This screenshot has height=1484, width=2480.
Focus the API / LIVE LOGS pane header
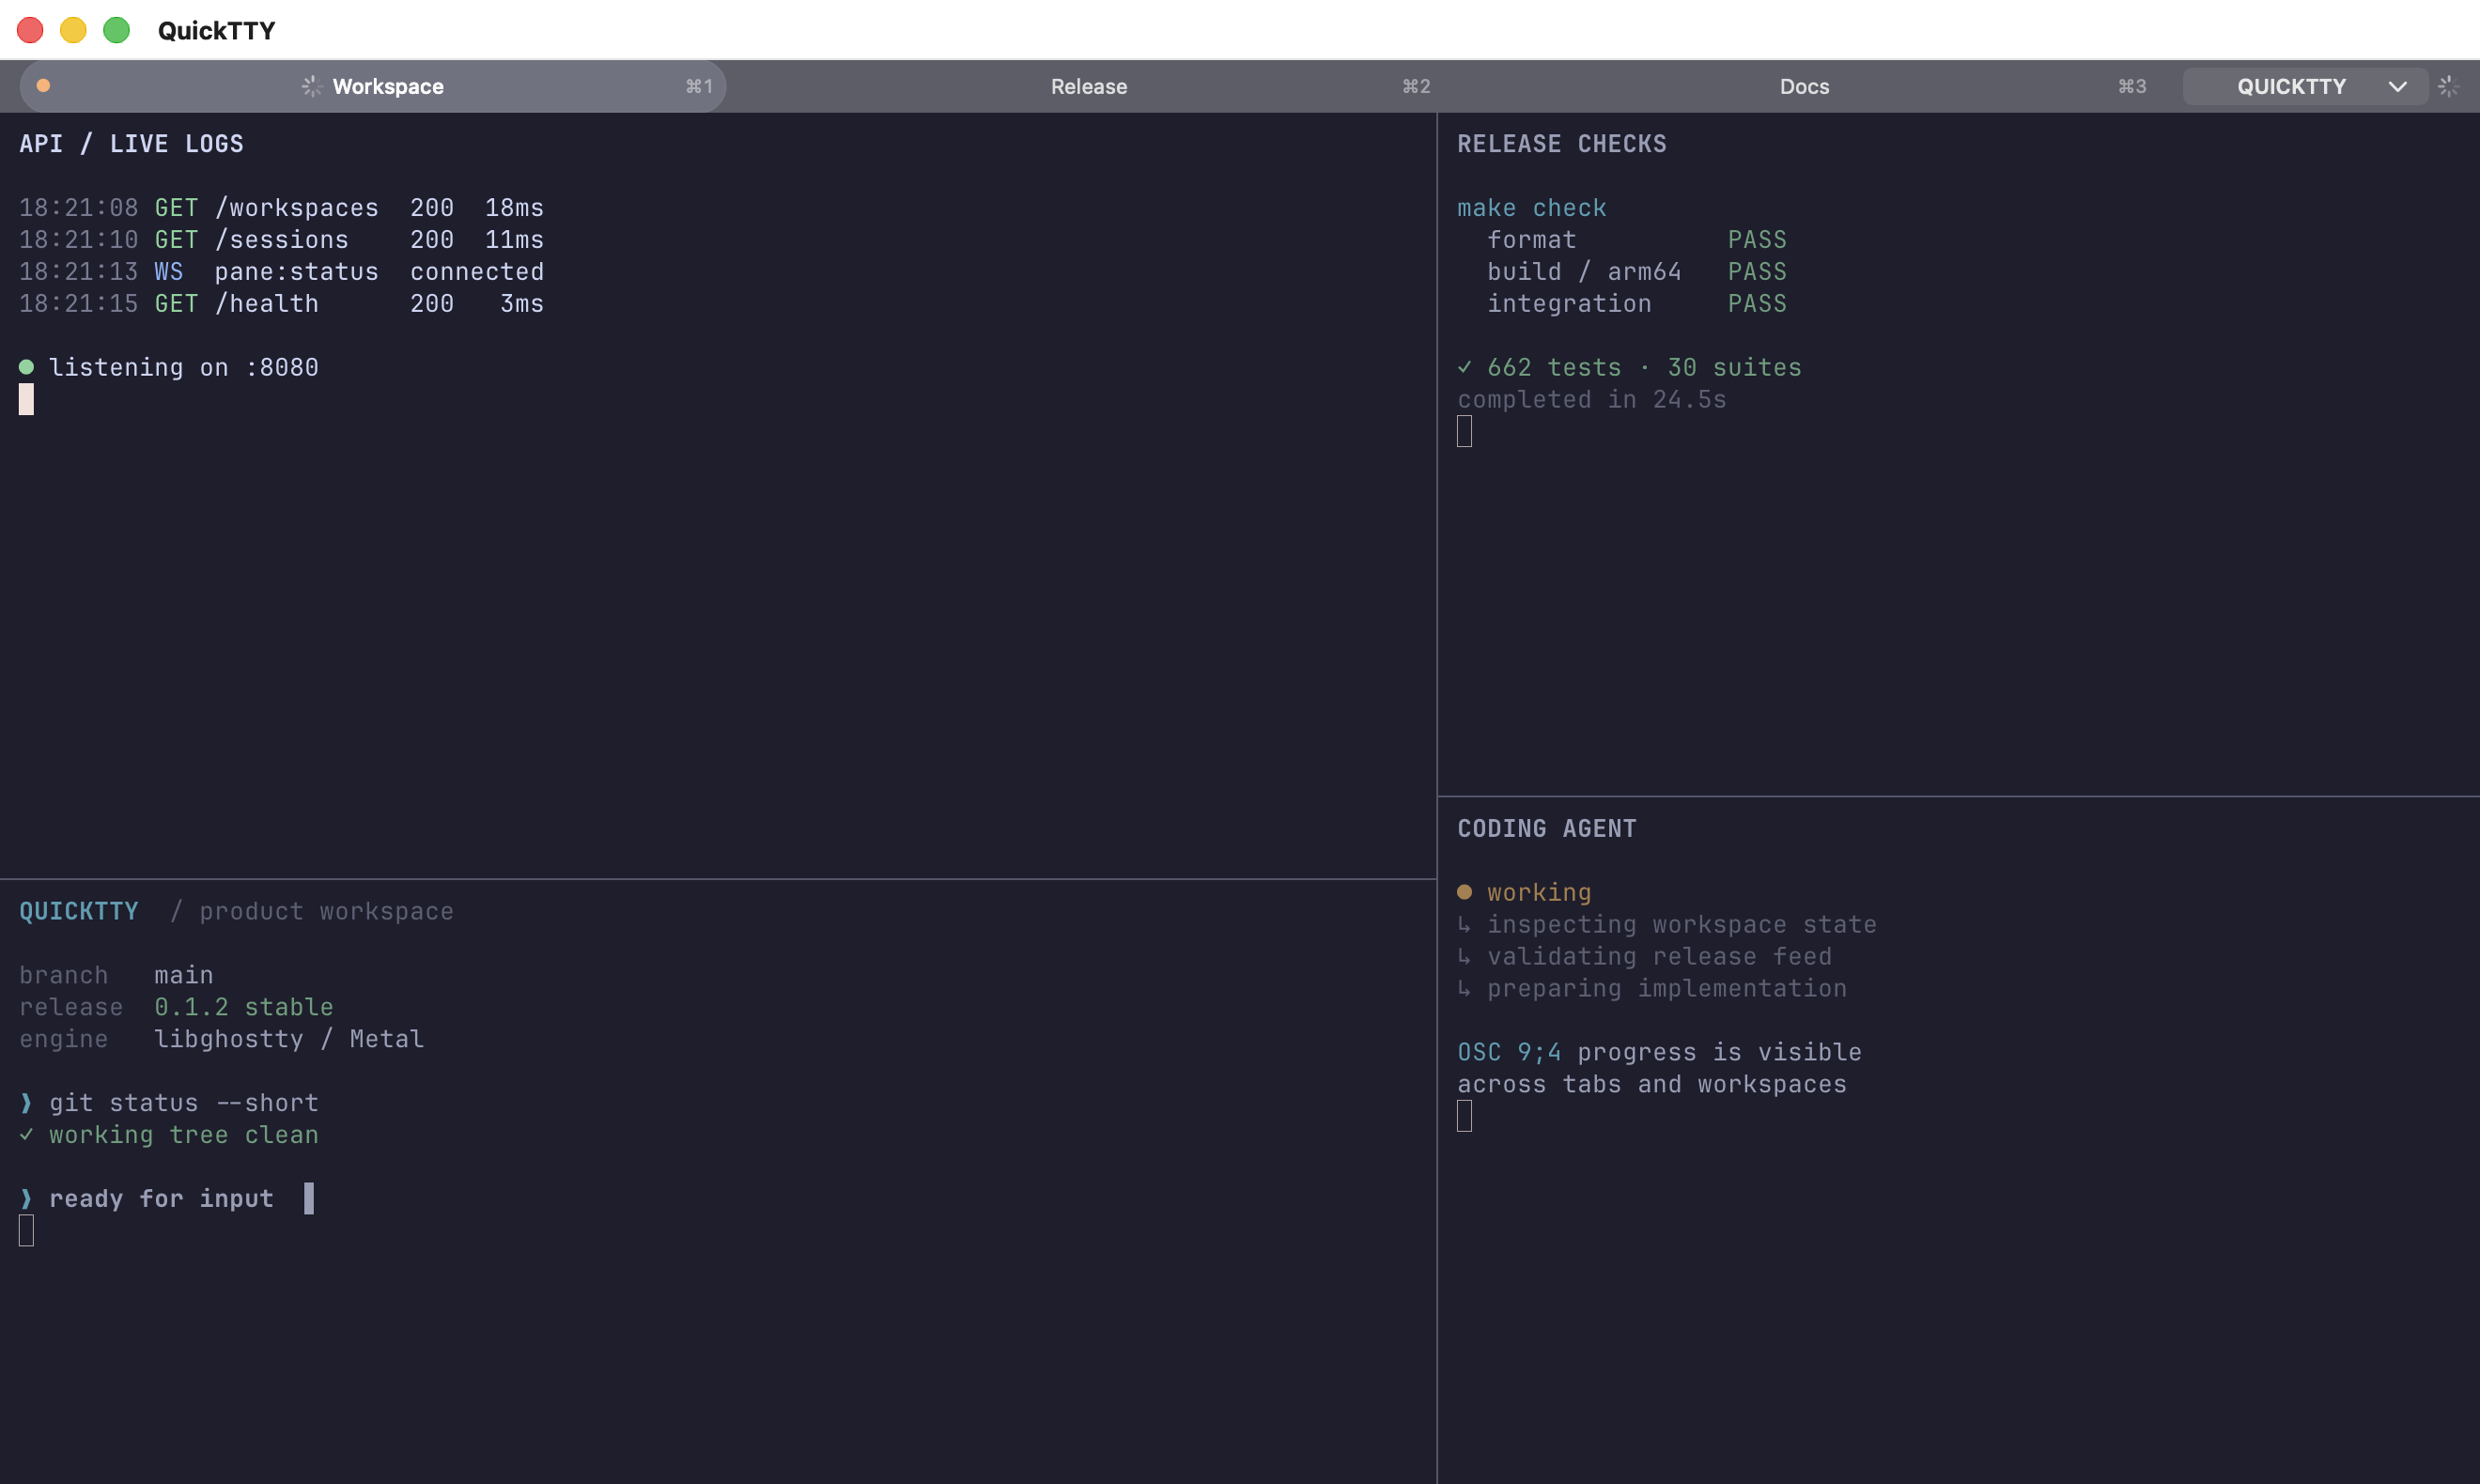coord(131,144)
